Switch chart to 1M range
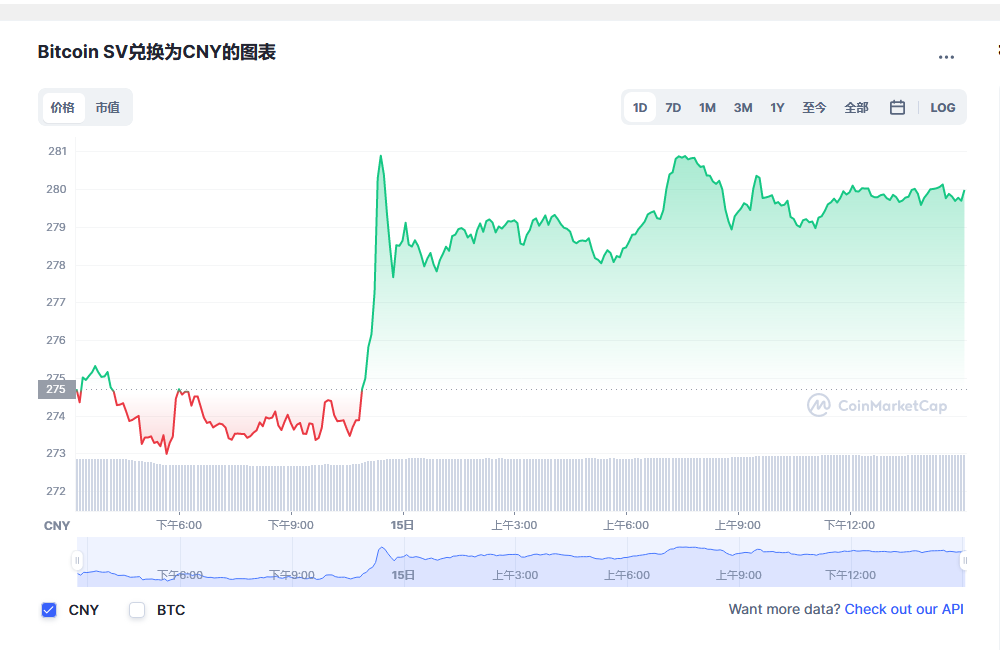Screen dimensions: 1000x650 coord(707,108)
